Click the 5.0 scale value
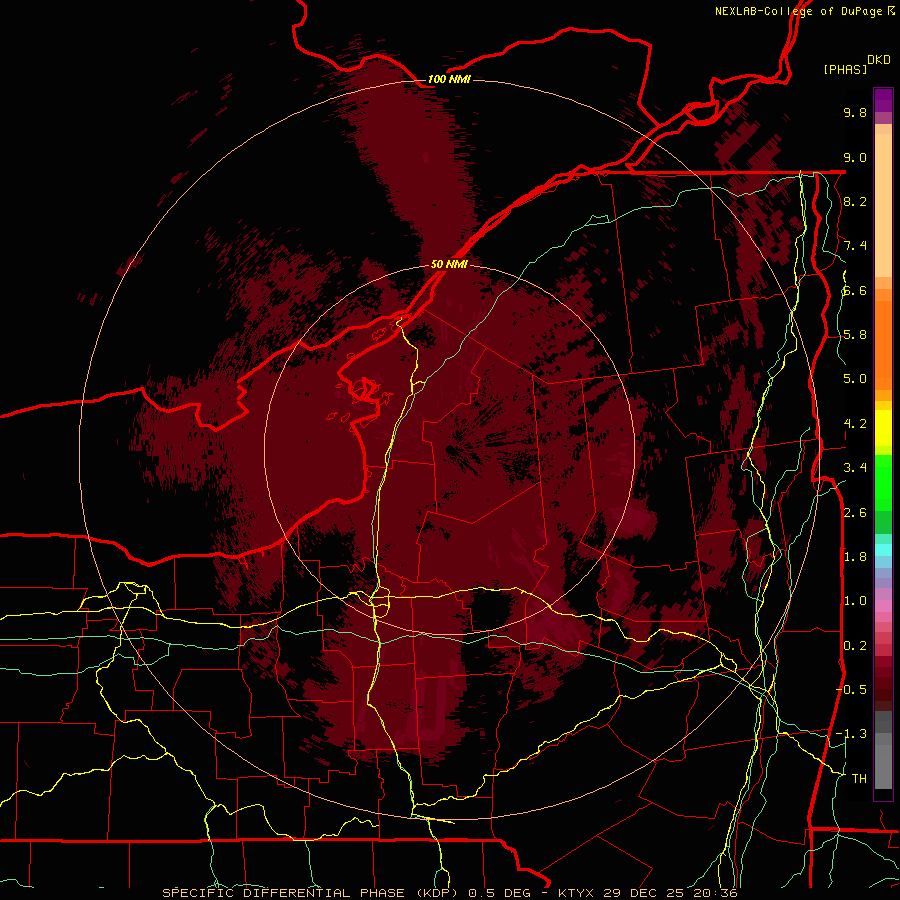The width and height of the screenshot is (900, 900). click(x=855, y=379)
